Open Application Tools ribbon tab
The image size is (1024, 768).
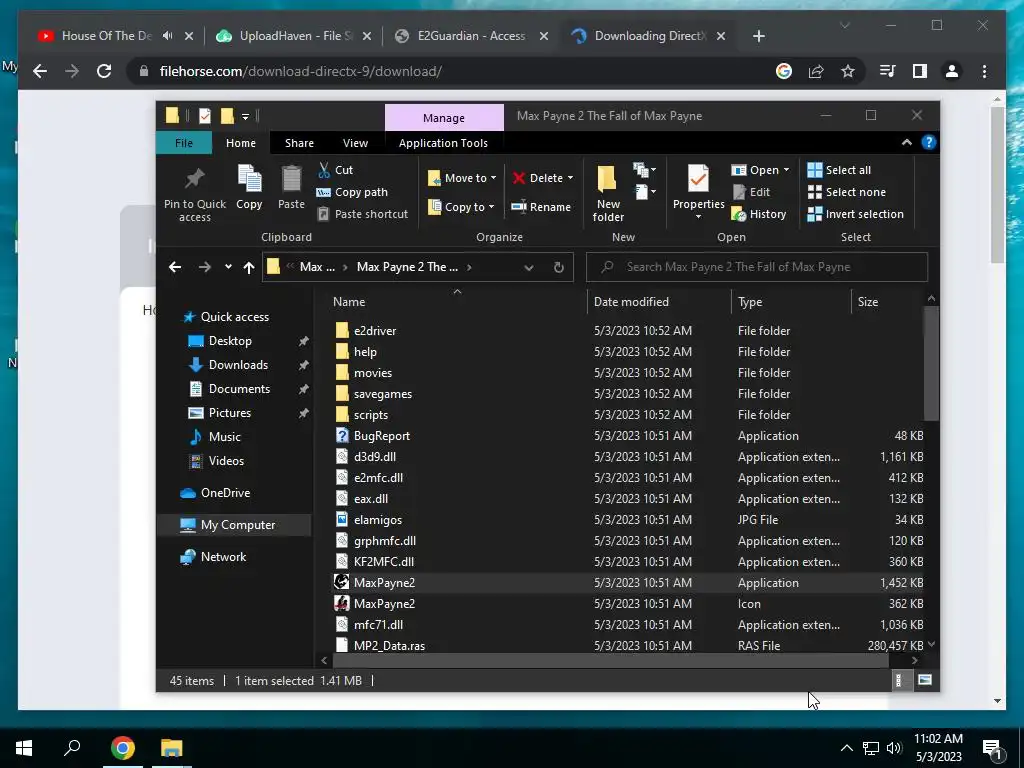click(443, 143)
